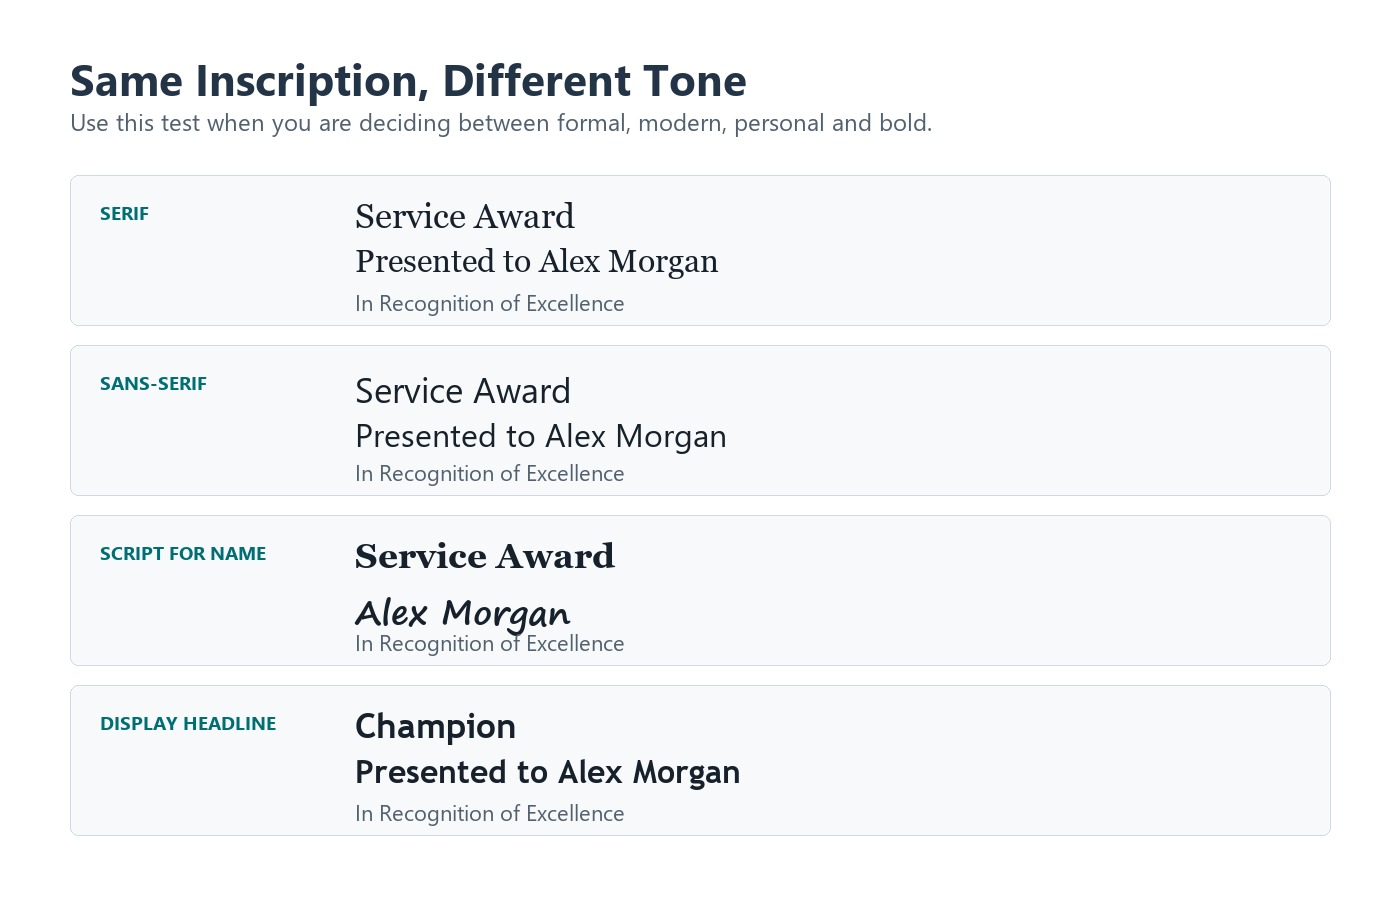Click the SERIF label
The width and height of the screenshot is (1400, 900).
click(x=124, y=214)
